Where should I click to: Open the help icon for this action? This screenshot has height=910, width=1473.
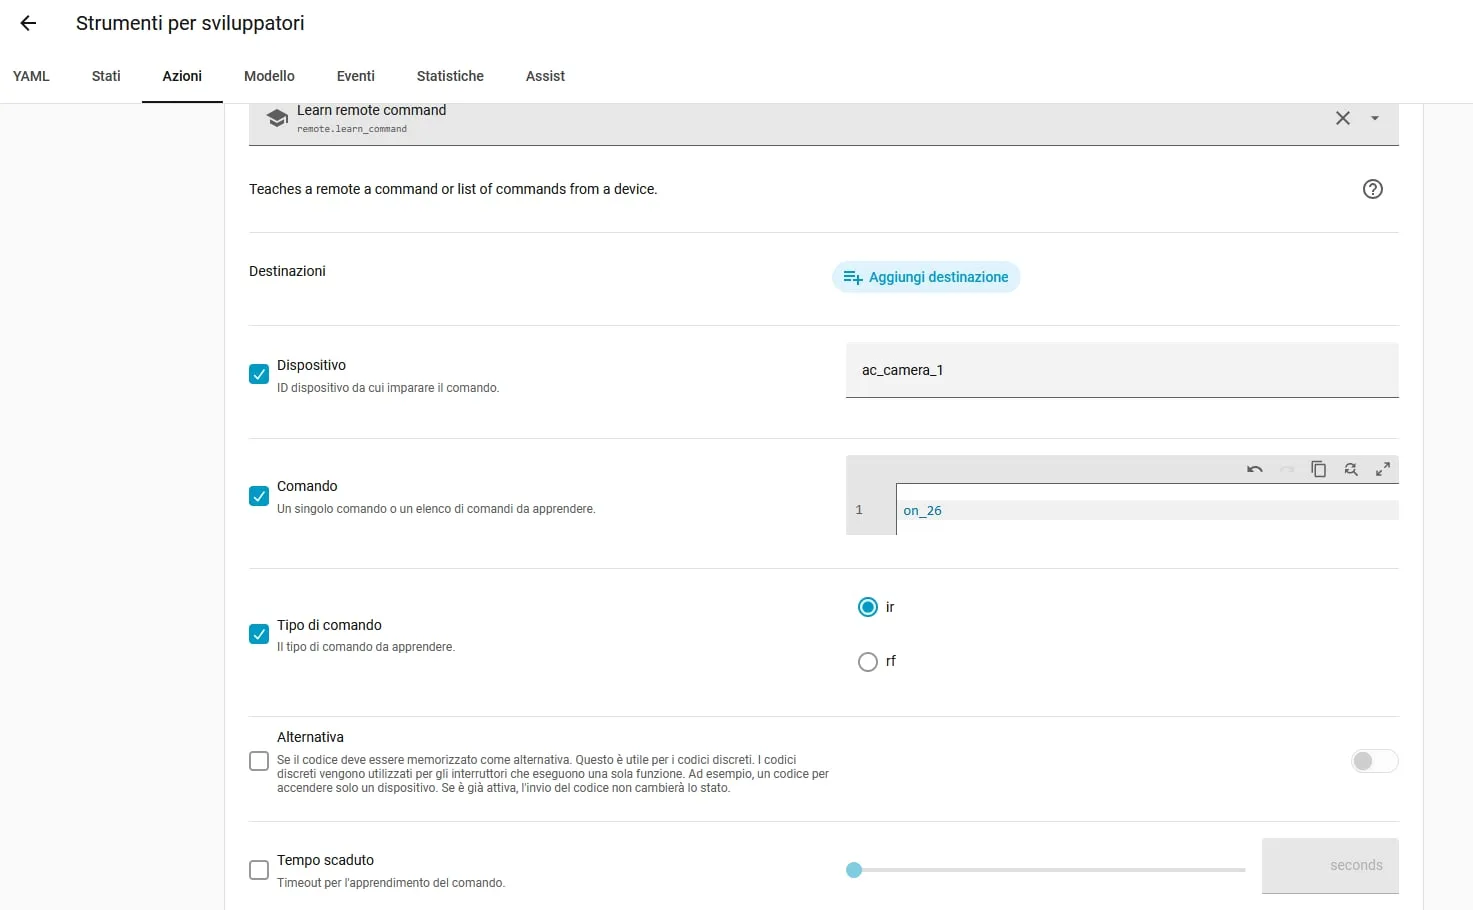pyautogui.click(x=1373, y=189)
